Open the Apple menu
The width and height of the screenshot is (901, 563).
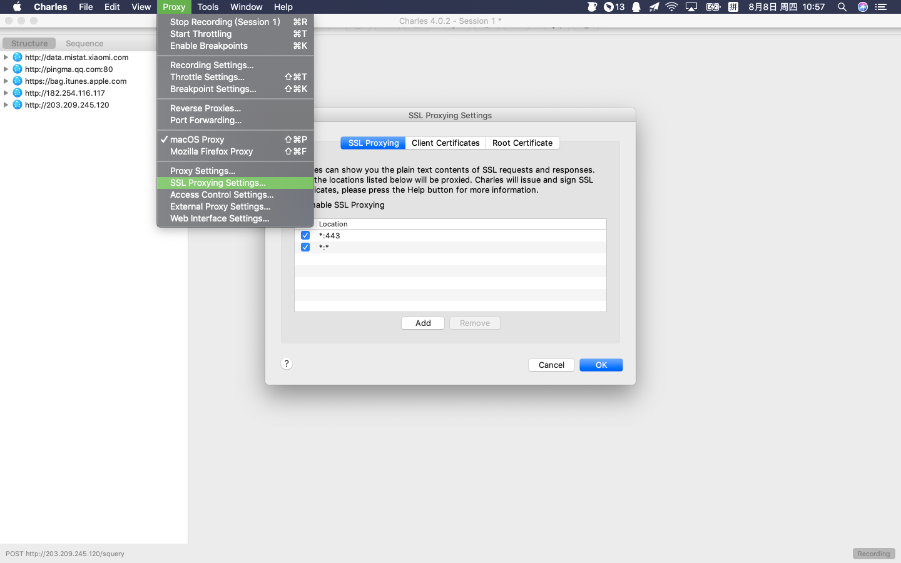[17, 7]
